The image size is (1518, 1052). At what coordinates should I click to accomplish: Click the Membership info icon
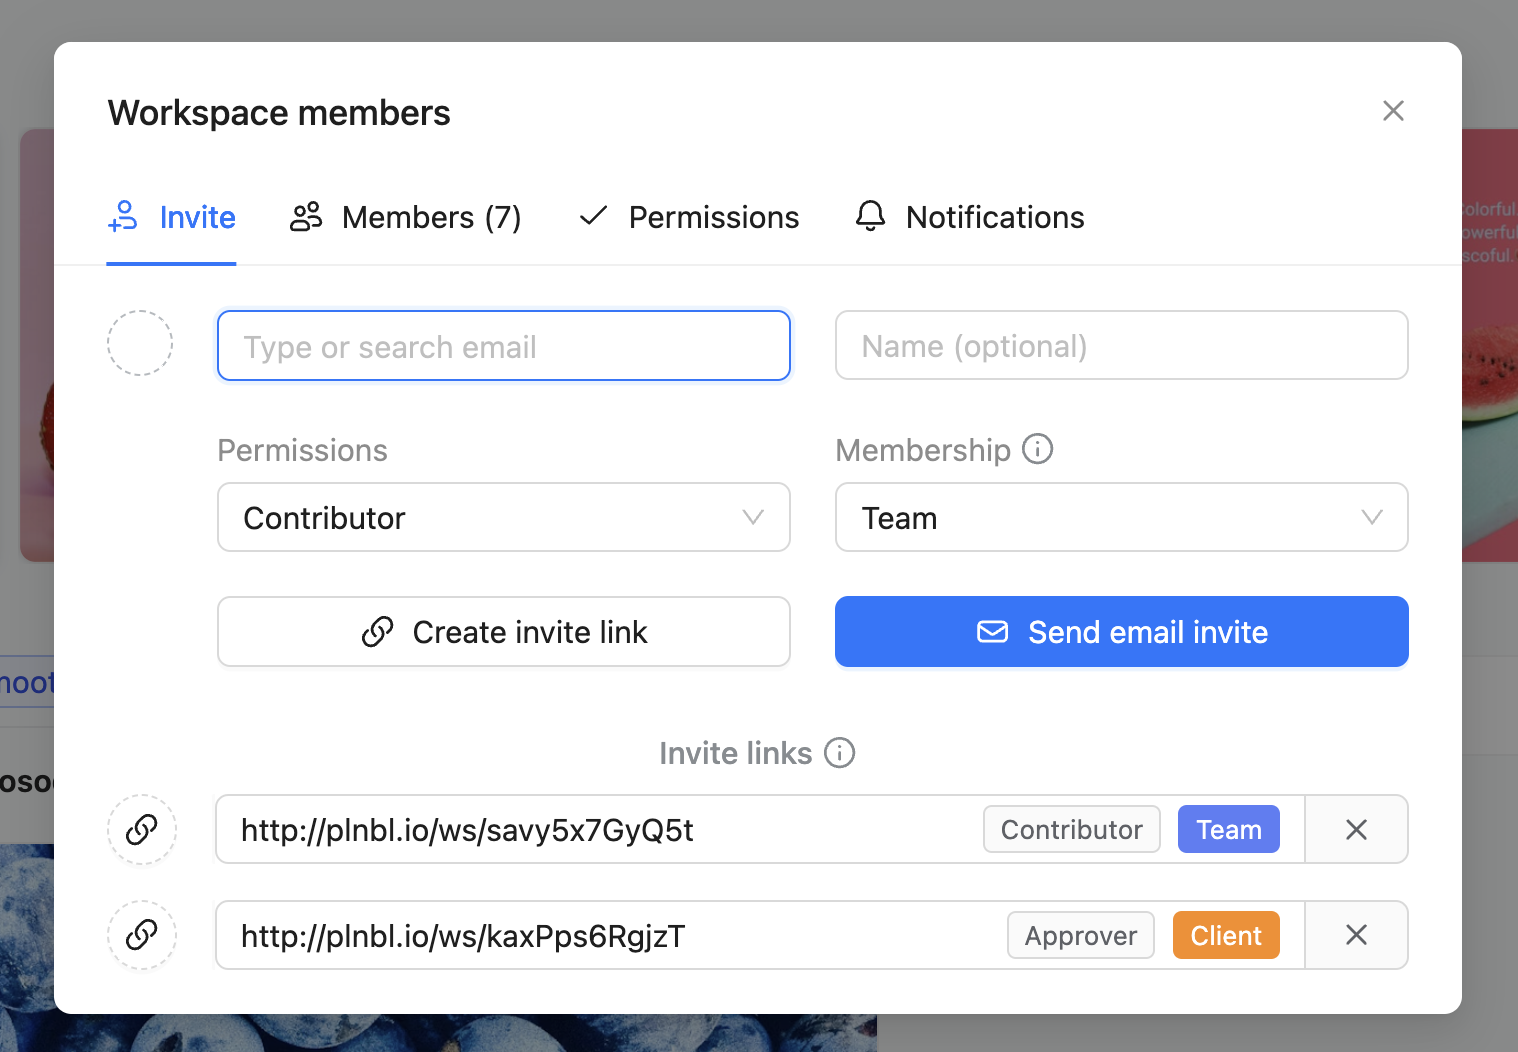point(1037,449)
